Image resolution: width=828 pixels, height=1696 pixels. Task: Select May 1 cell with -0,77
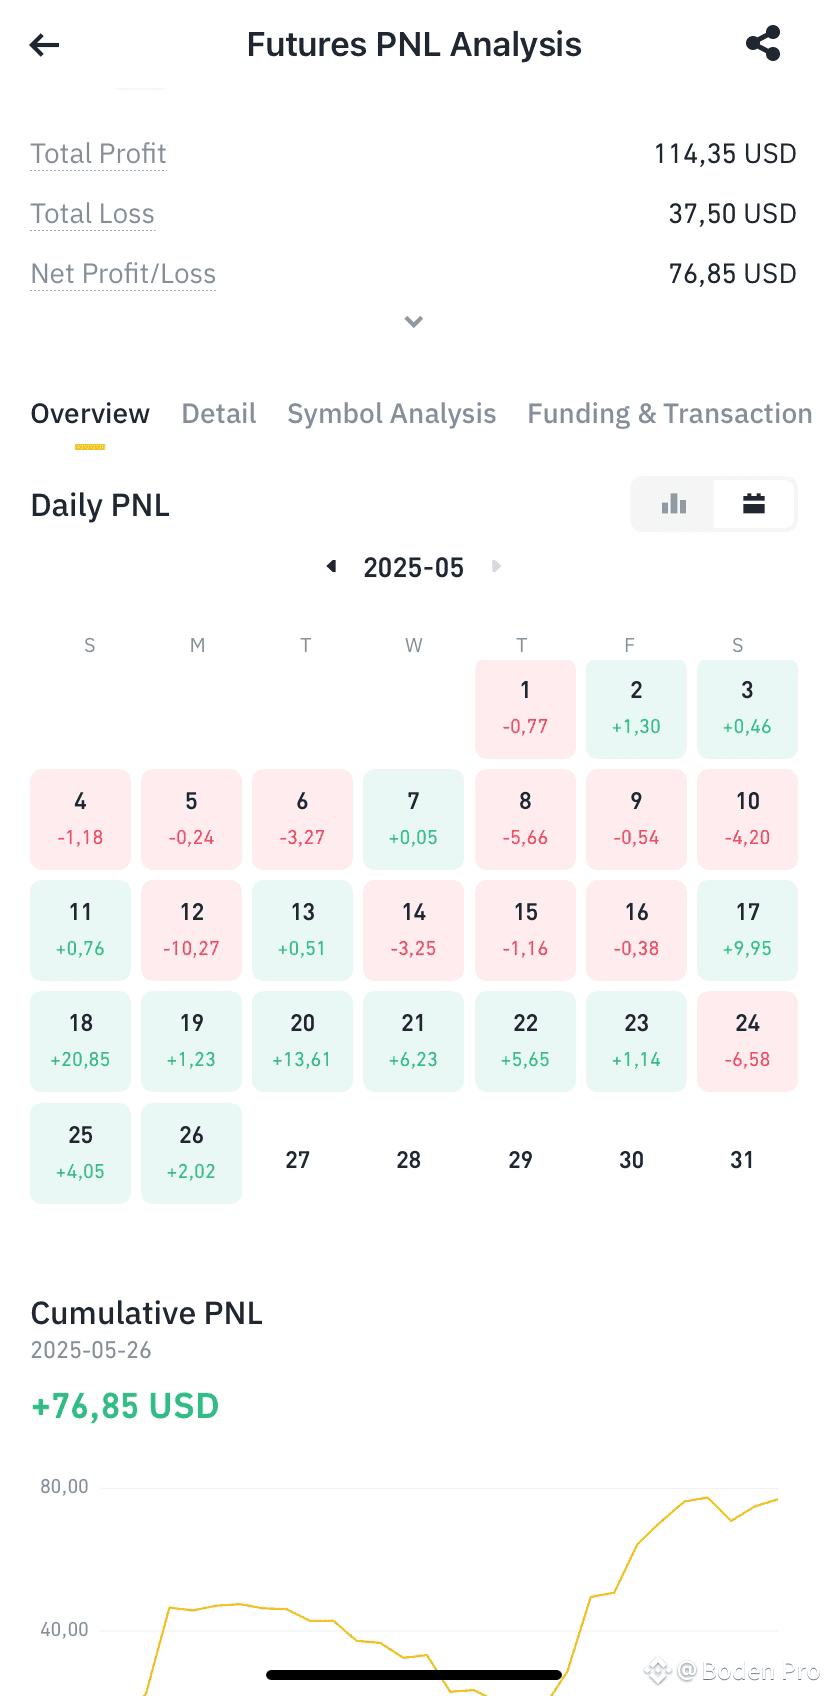point(525,709)
